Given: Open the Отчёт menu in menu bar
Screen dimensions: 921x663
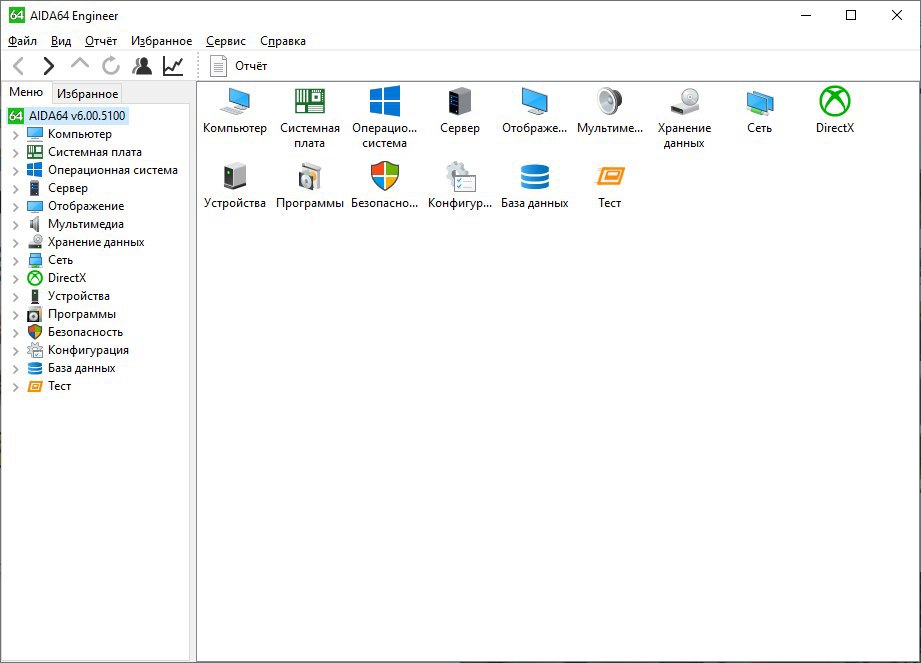Looking at the screenshot, I should 101,41.
